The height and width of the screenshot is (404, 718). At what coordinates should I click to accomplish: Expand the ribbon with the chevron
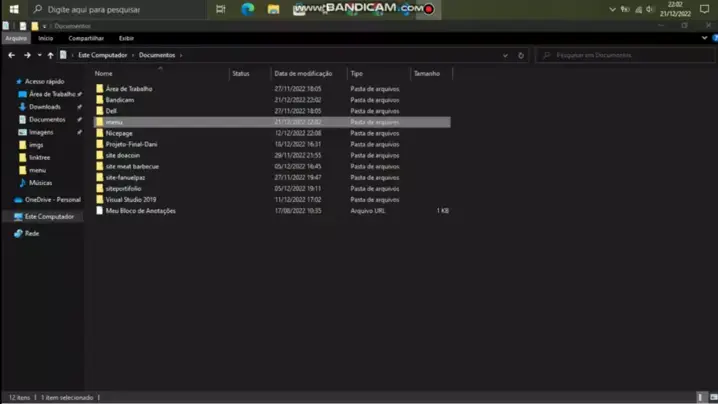(x=704, y=38)
